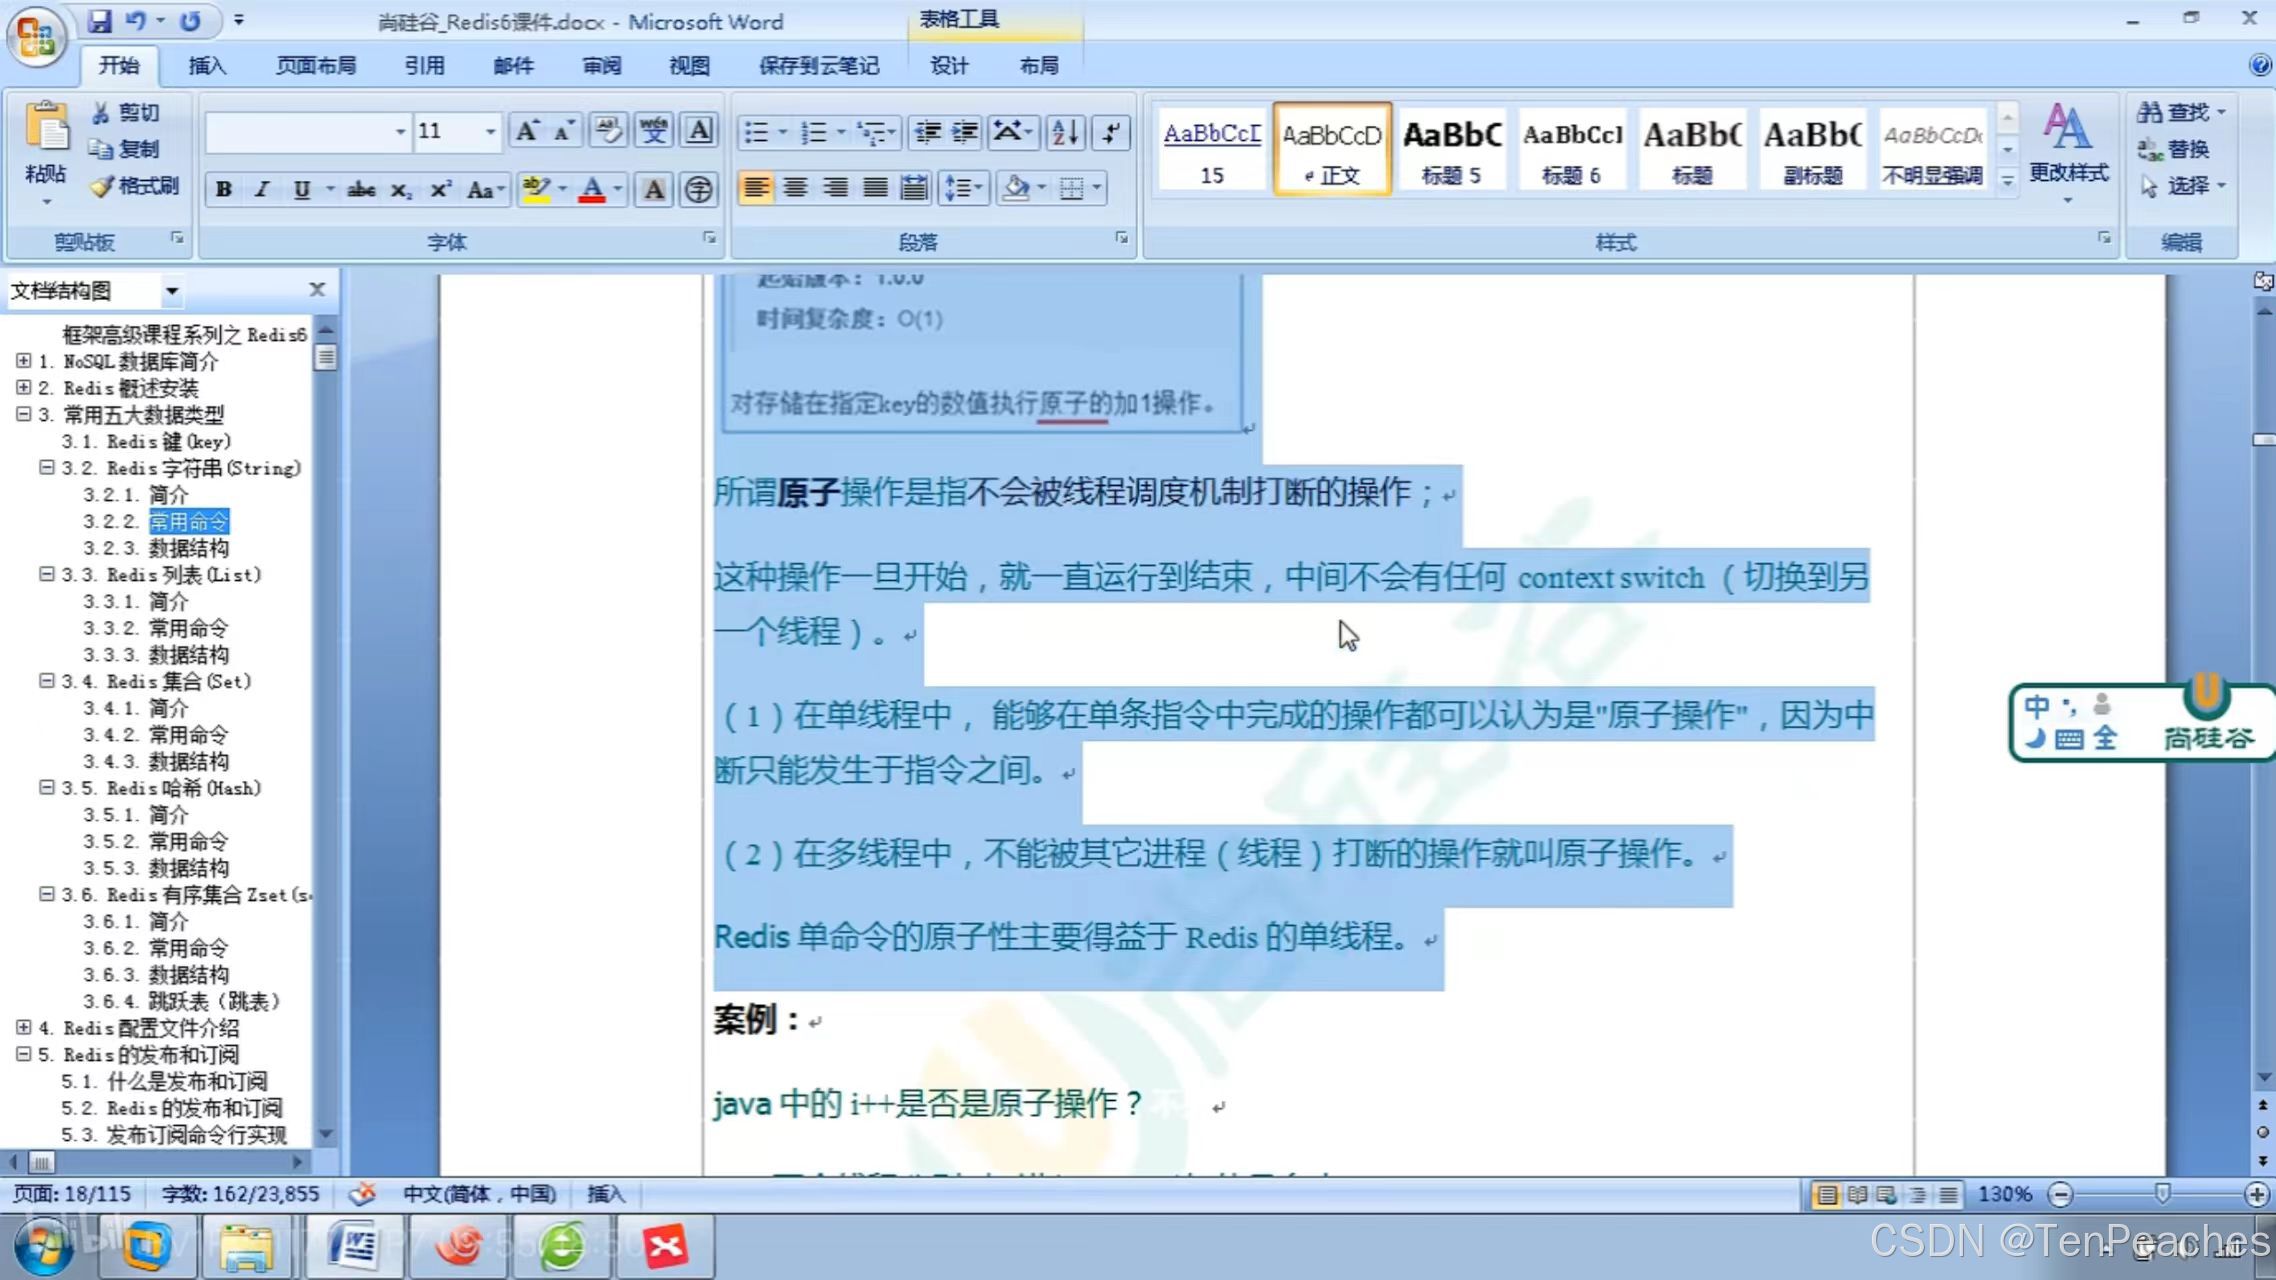The image size is (2276, 1280).
Task: Click the bullet list icon
Action: pyautogui.click(x=757, y=132)
